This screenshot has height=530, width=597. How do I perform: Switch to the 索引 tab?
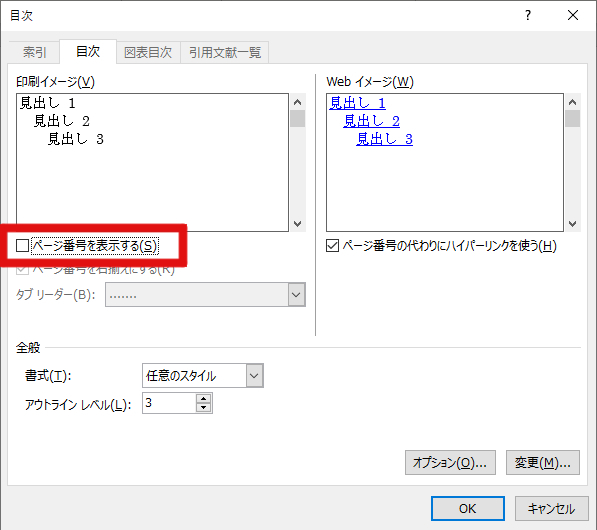(x=34, y=52)
